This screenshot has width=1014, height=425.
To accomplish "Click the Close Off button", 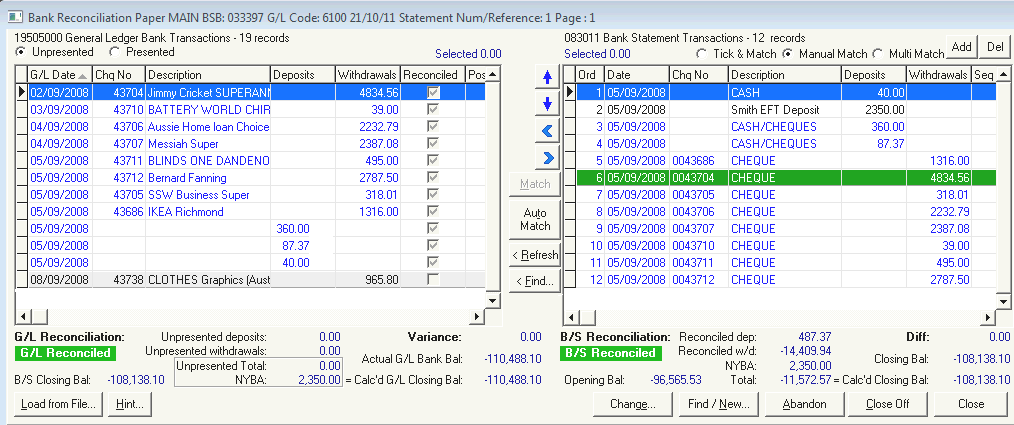I will pyautogui.click(x=888, y=404).
